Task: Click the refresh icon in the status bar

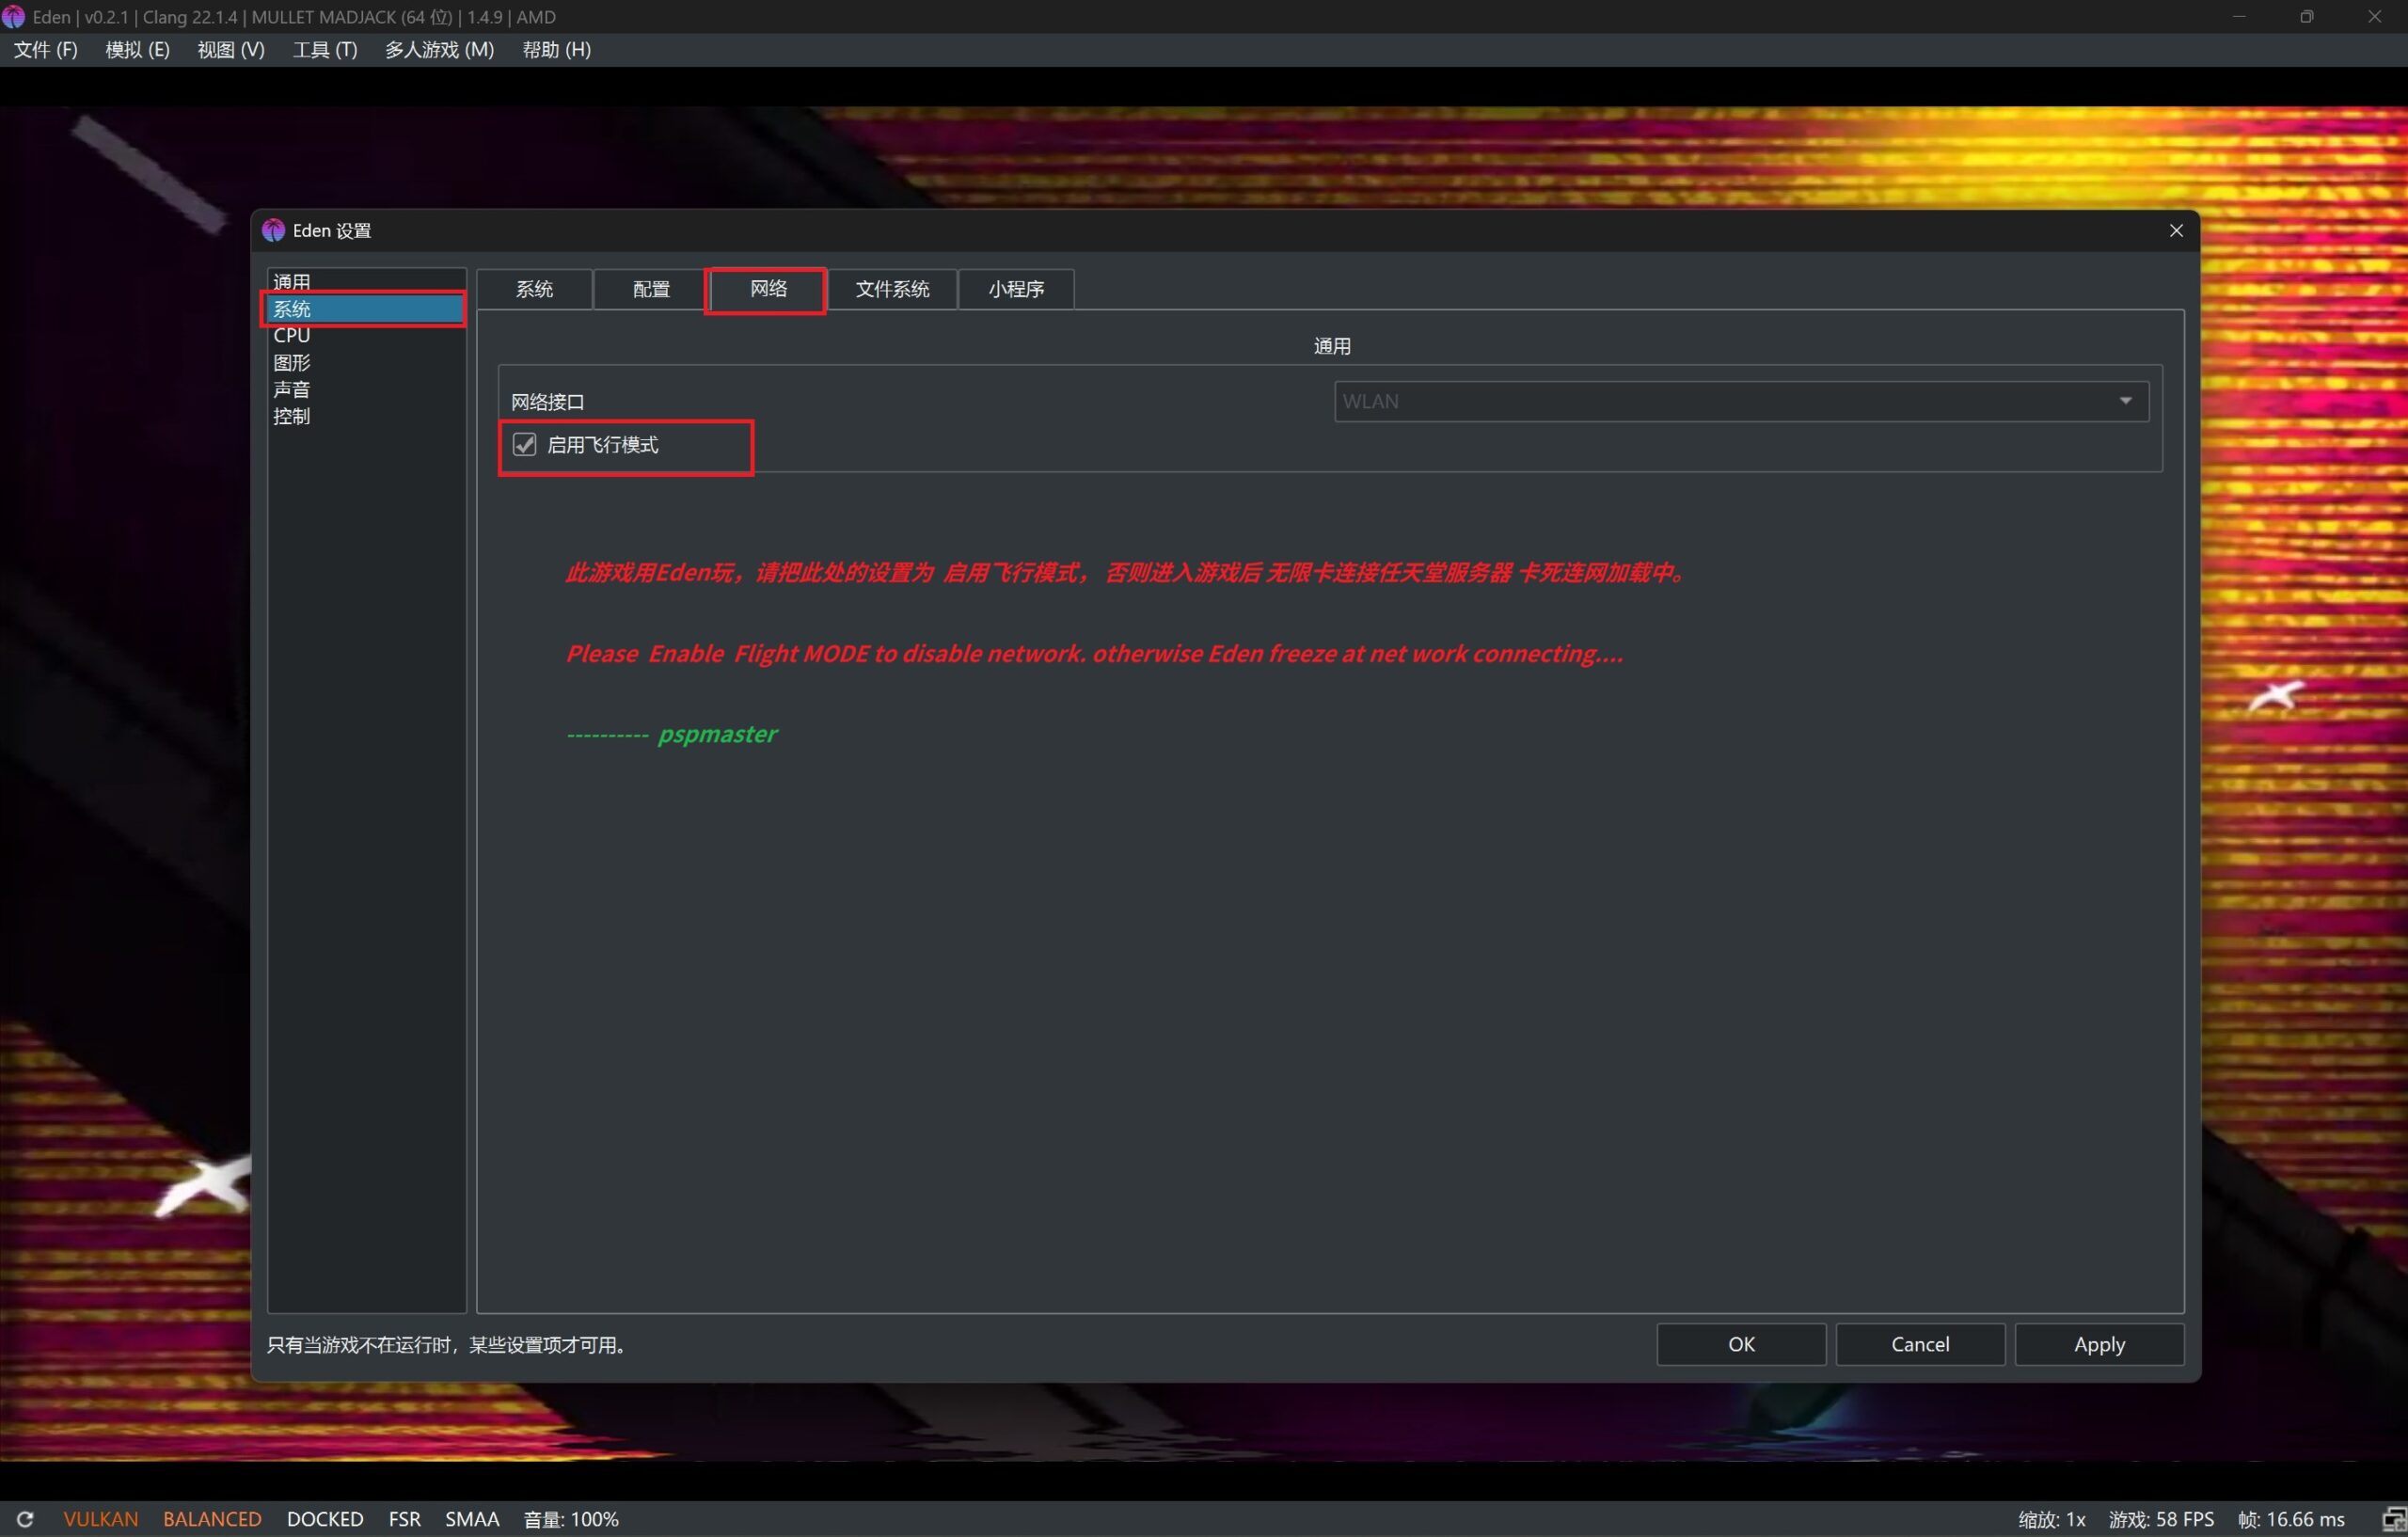Action: tap(25, 1518)
